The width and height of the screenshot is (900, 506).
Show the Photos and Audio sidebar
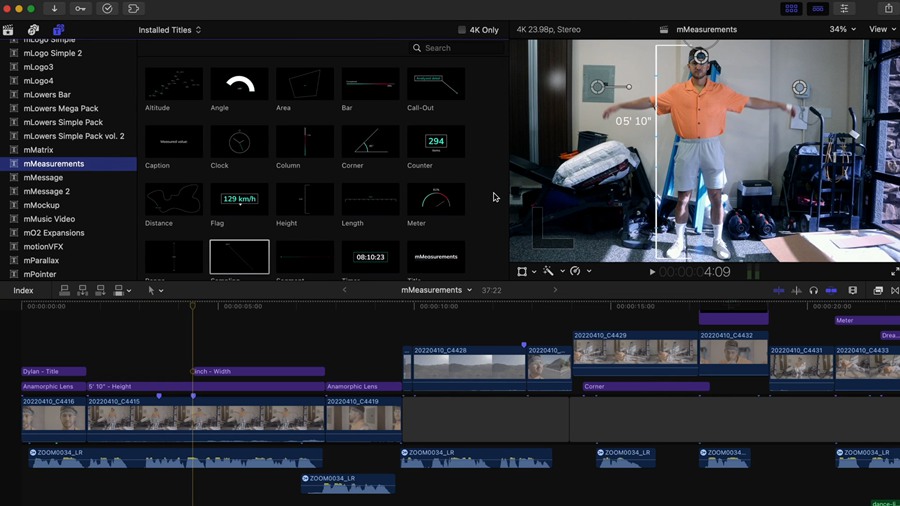(33, 30)
